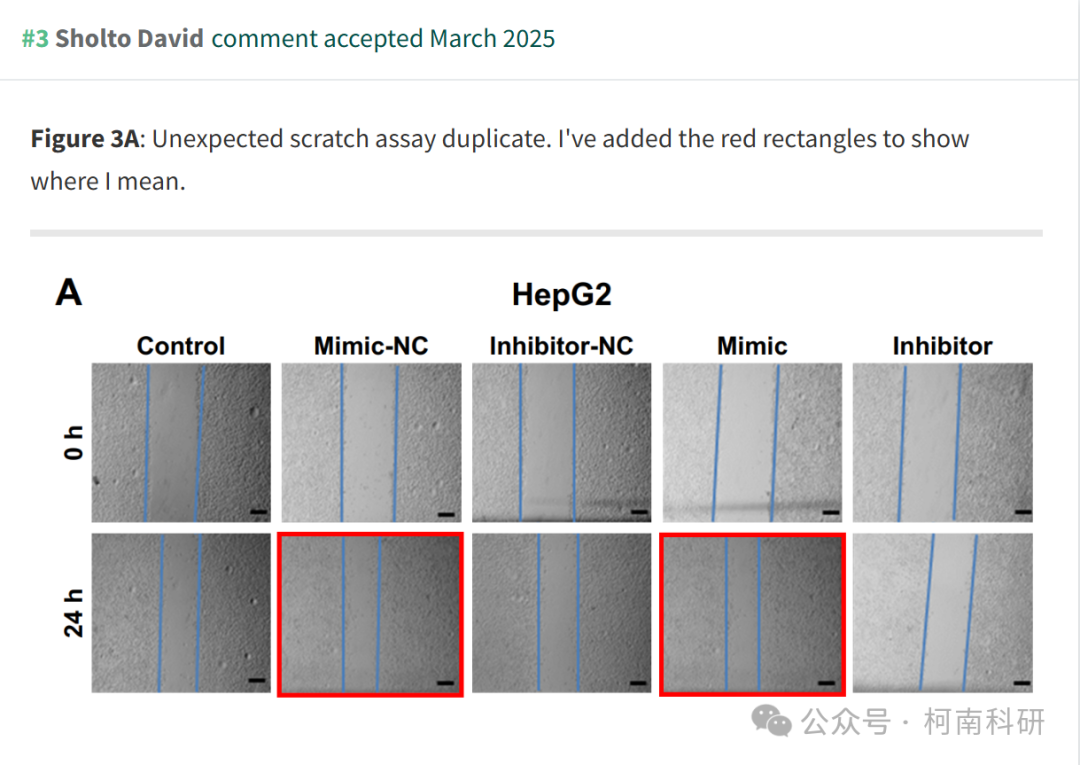Select the Inhibitor-NC 0 h scratch image
Image resolution: width=1080 pixels, height=765 pixels.
(x=561, y=442)
